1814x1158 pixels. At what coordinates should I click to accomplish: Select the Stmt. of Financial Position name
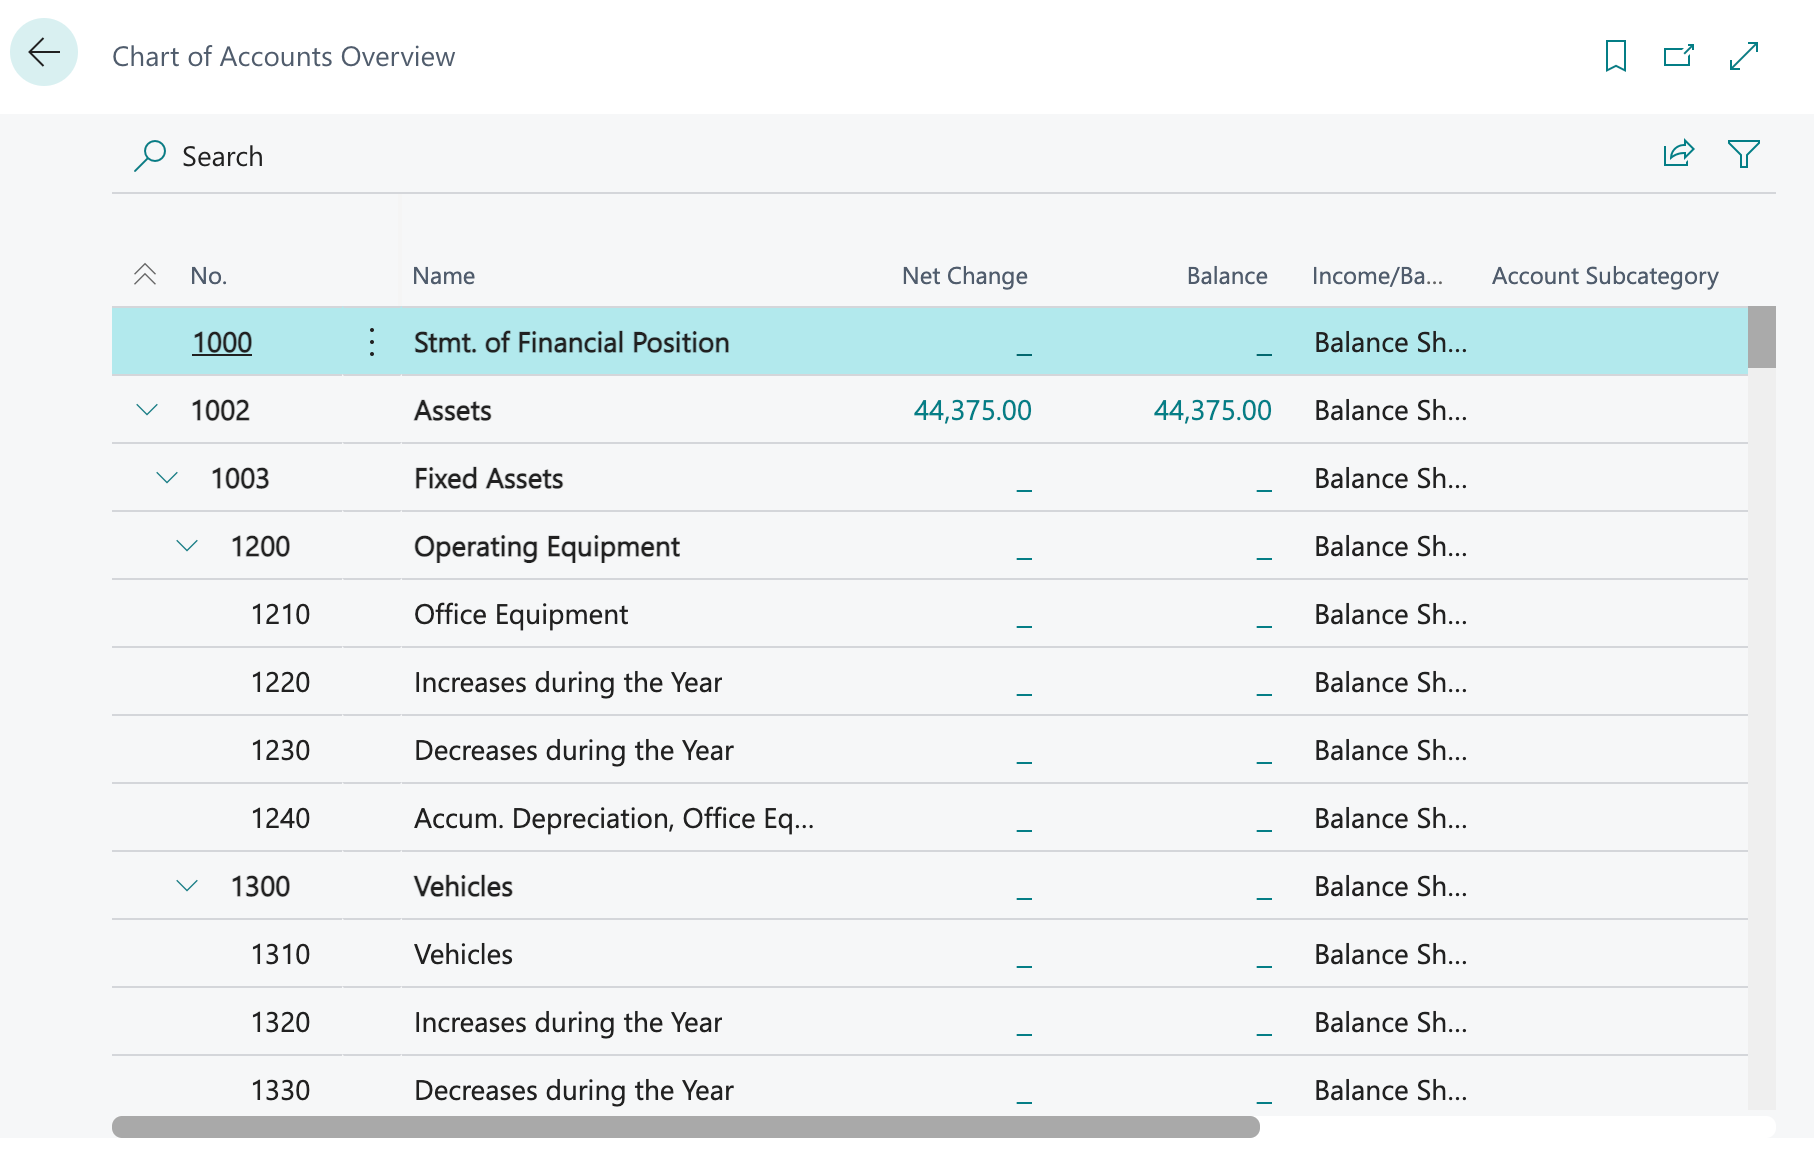pyautogui.click(x=571, y=342)
